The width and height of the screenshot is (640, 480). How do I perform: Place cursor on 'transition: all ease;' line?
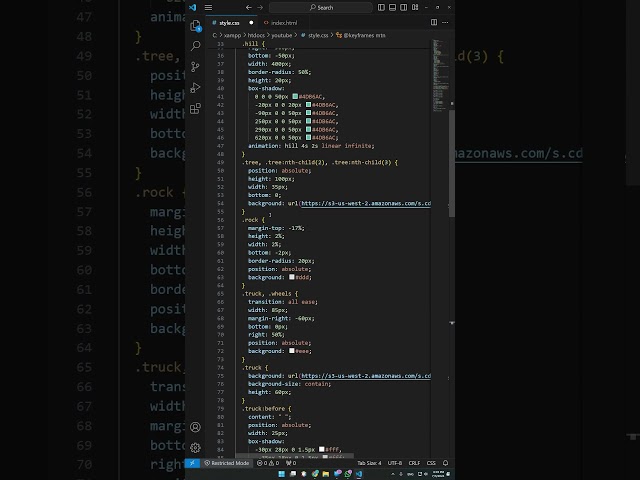pyautogui.click(x=283, y=302)
